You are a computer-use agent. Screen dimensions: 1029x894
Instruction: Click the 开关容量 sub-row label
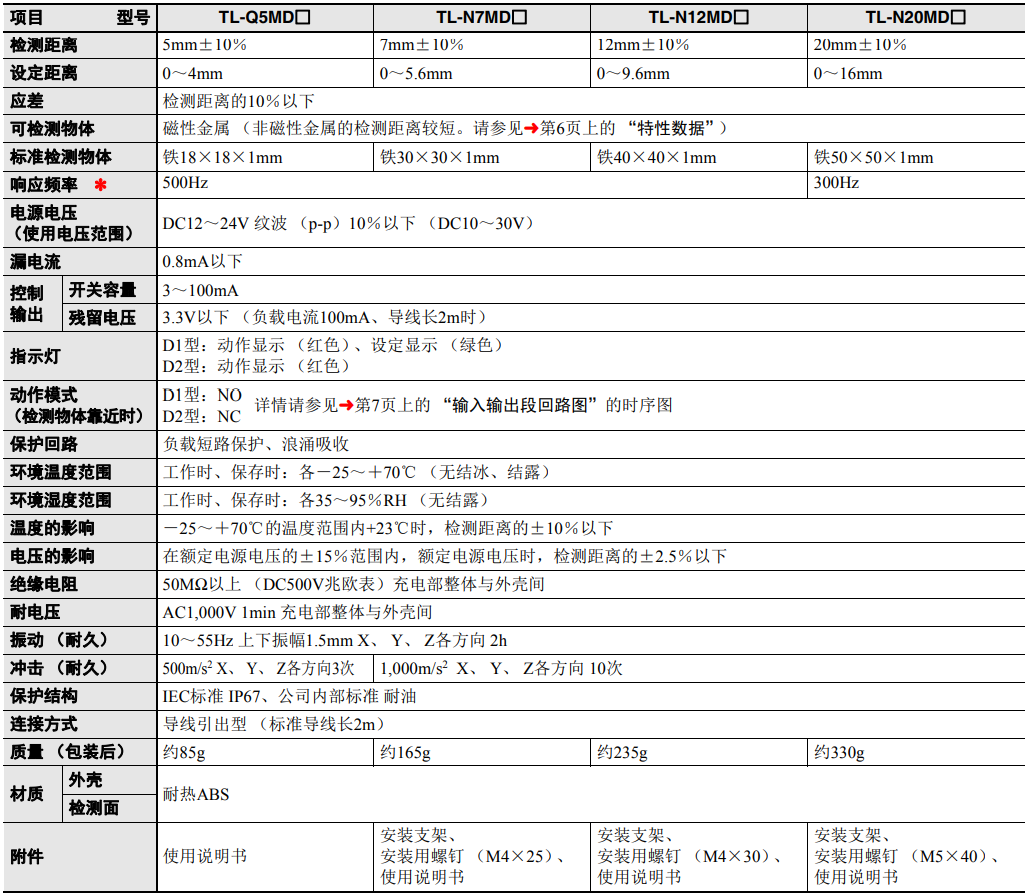pyautogui.click(x=102, y=289)
